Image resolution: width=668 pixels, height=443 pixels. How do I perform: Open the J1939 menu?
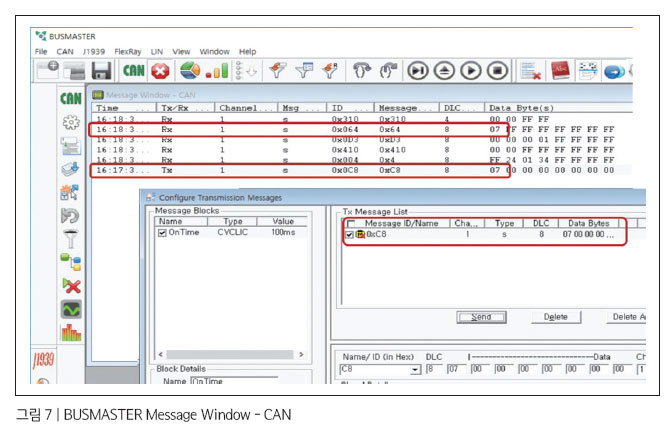coord(94,52)
